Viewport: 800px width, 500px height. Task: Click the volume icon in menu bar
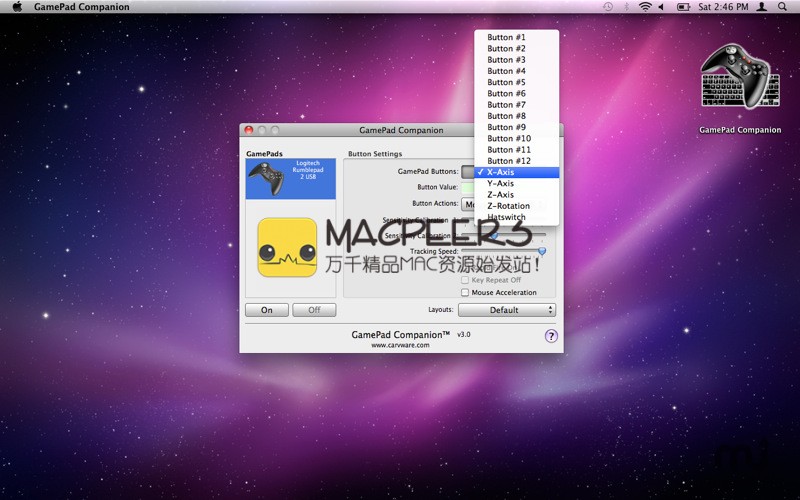pyautogui.click(x=662, y=7)
